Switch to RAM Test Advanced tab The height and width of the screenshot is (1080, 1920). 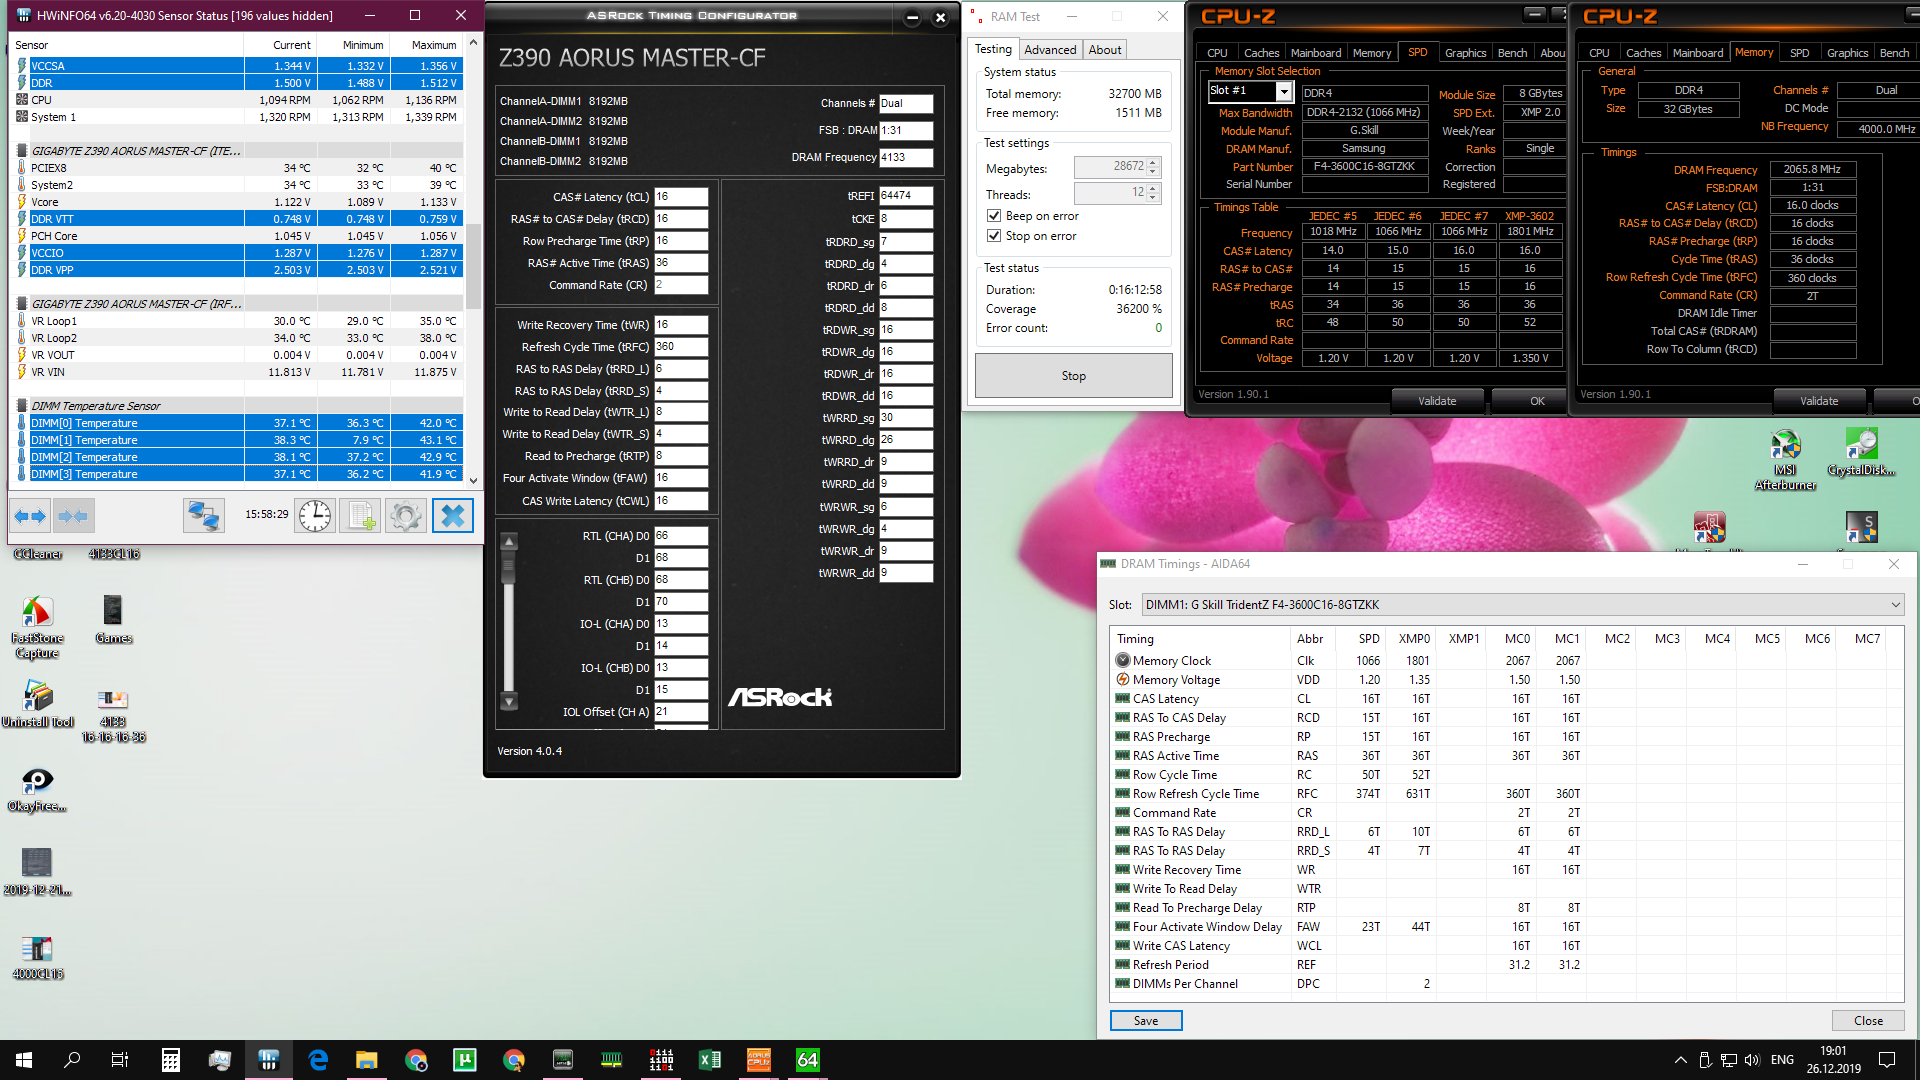[1050, 50]
